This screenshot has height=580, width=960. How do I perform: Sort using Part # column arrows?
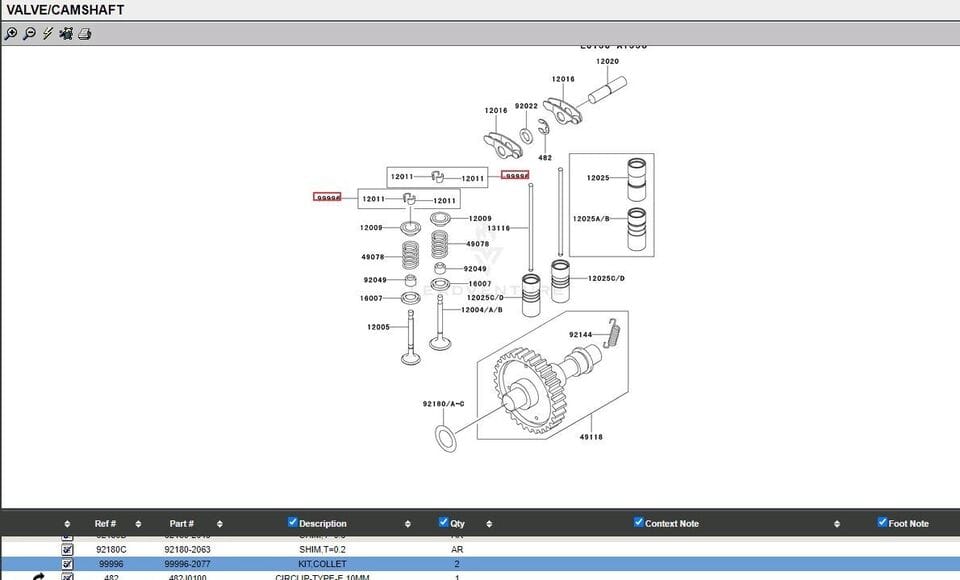click(218, 523)
